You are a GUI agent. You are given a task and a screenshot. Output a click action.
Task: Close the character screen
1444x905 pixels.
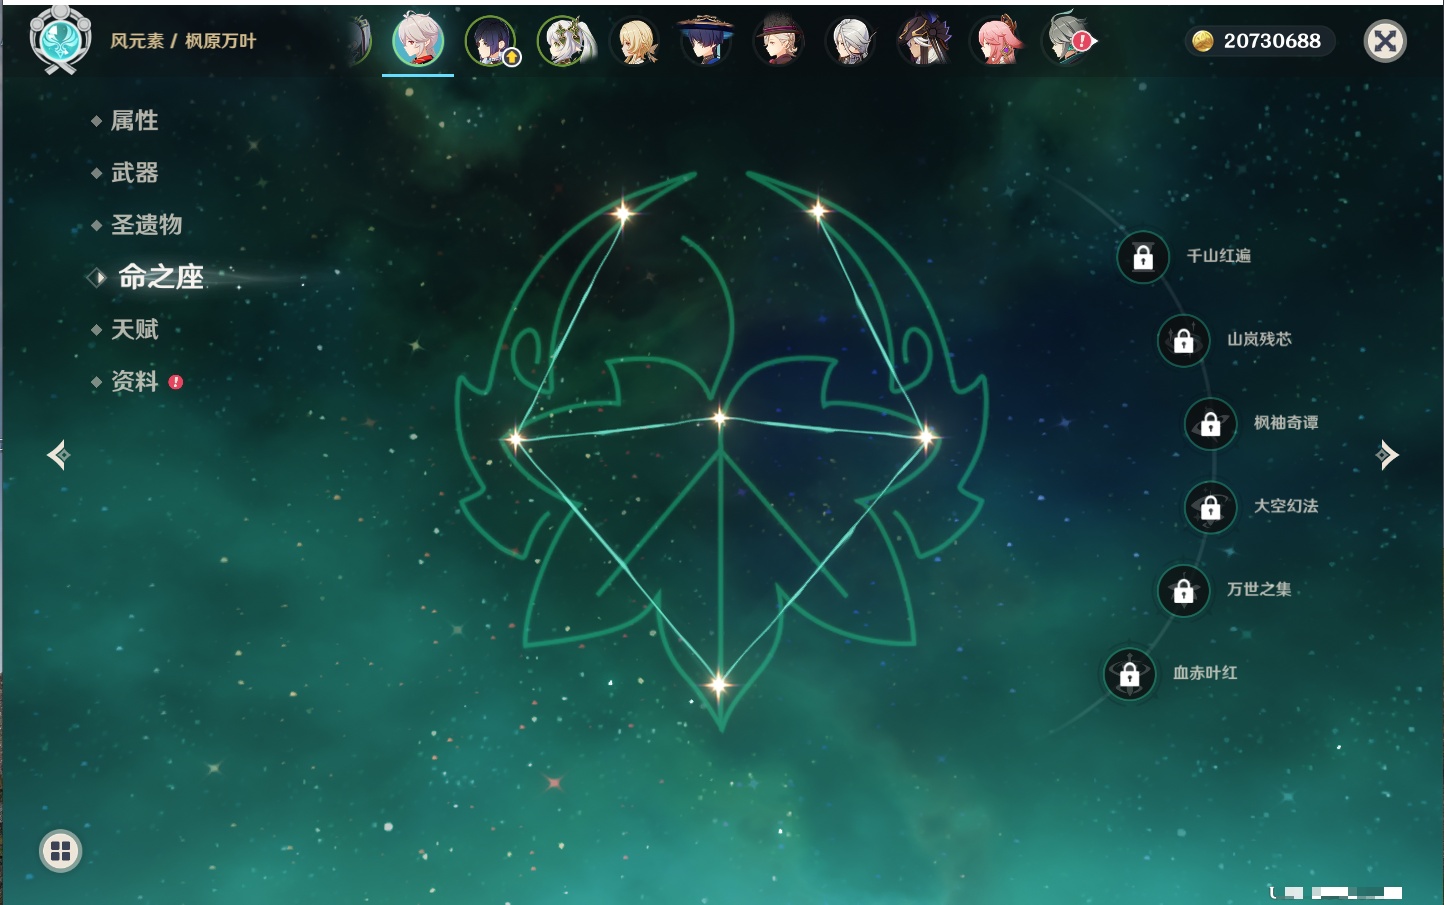(x=1385, y=41)
